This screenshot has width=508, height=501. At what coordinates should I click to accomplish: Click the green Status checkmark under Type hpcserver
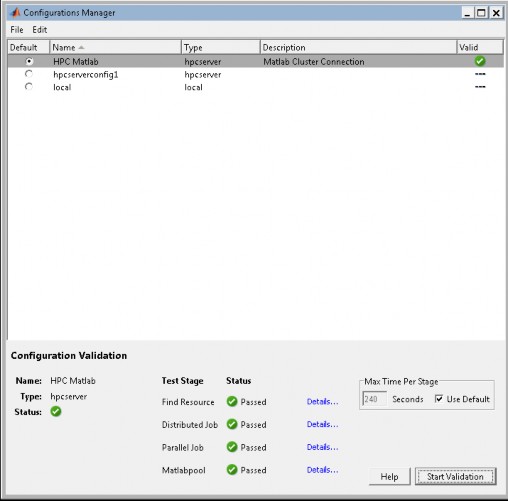(x=56, y=412)
